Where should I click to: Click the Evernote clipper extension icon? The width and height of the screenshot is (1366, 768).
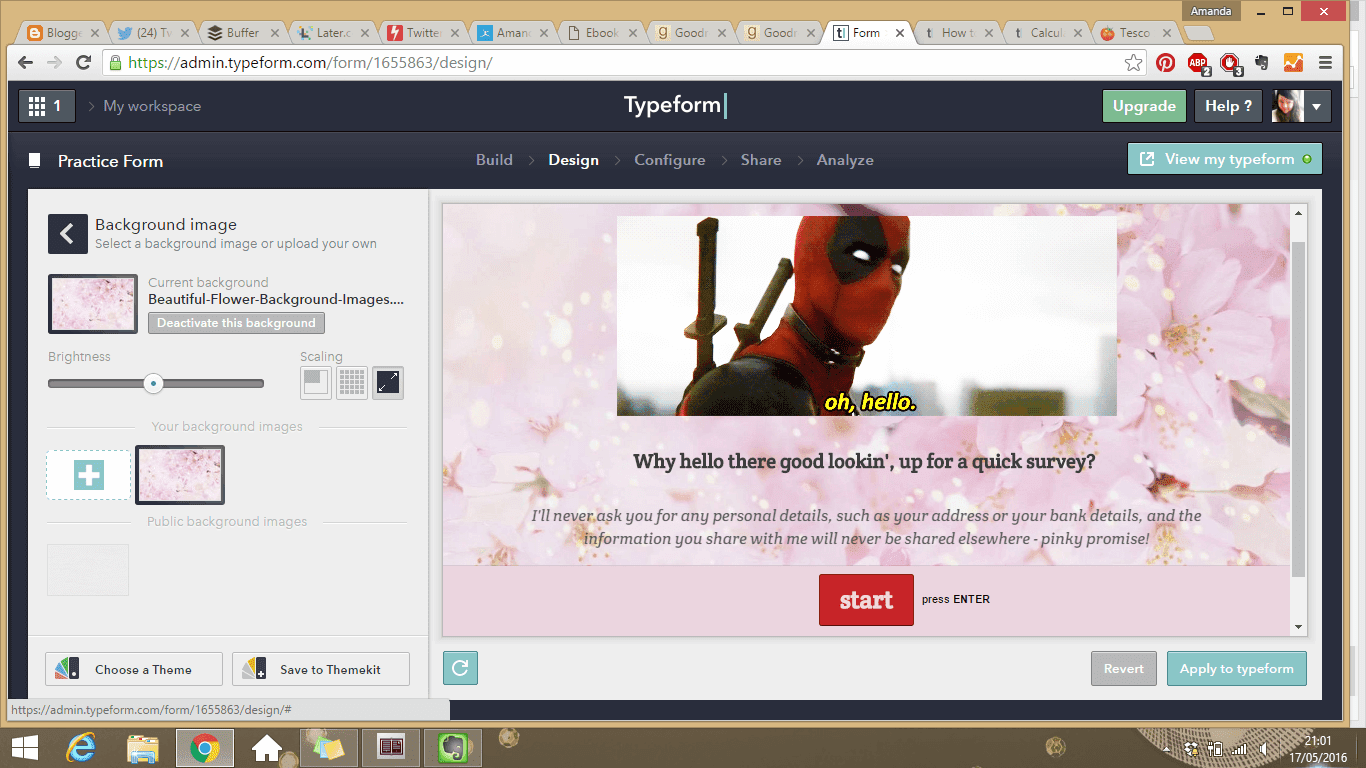[x=1261, y=63]
